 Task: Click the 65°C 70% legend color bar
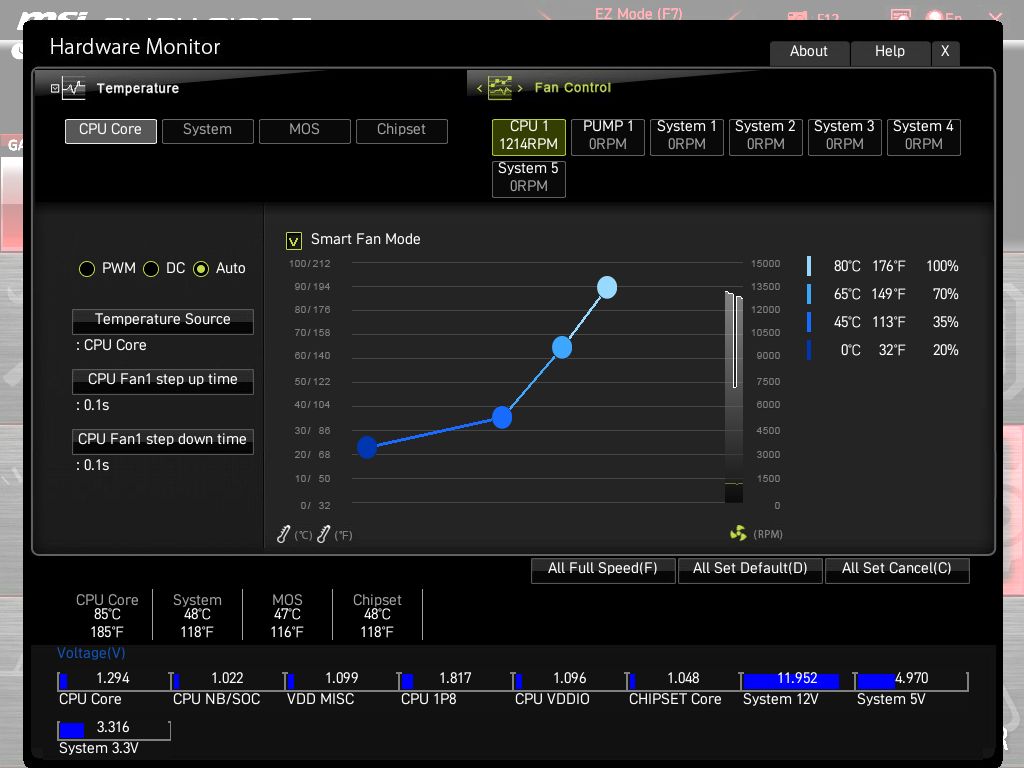809,294
